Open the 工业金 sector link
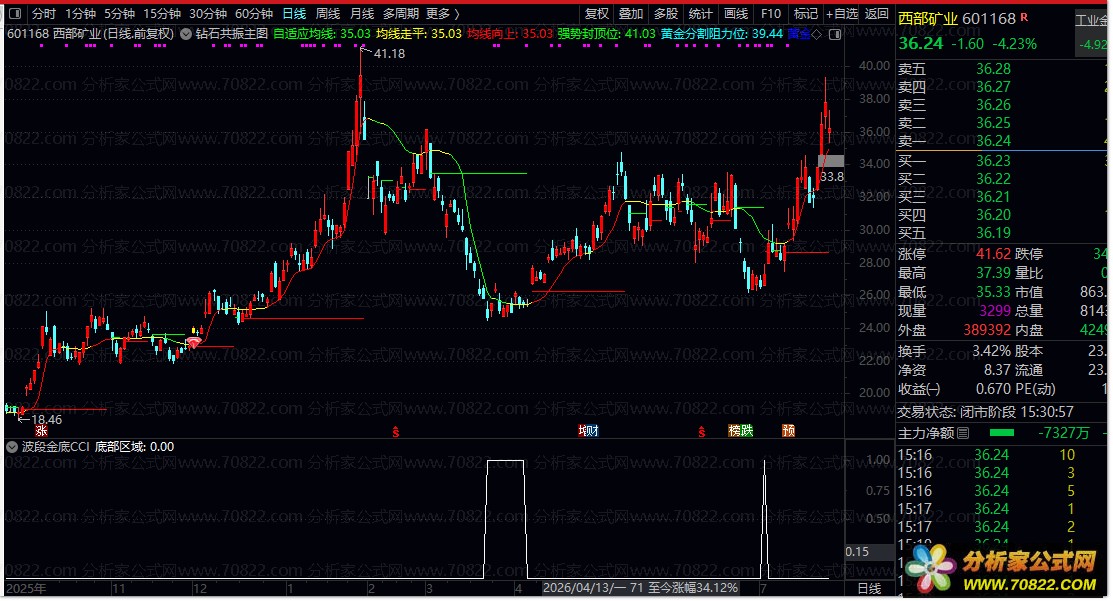Viewport: 1113px width, 601px height. click(1092, 20)
